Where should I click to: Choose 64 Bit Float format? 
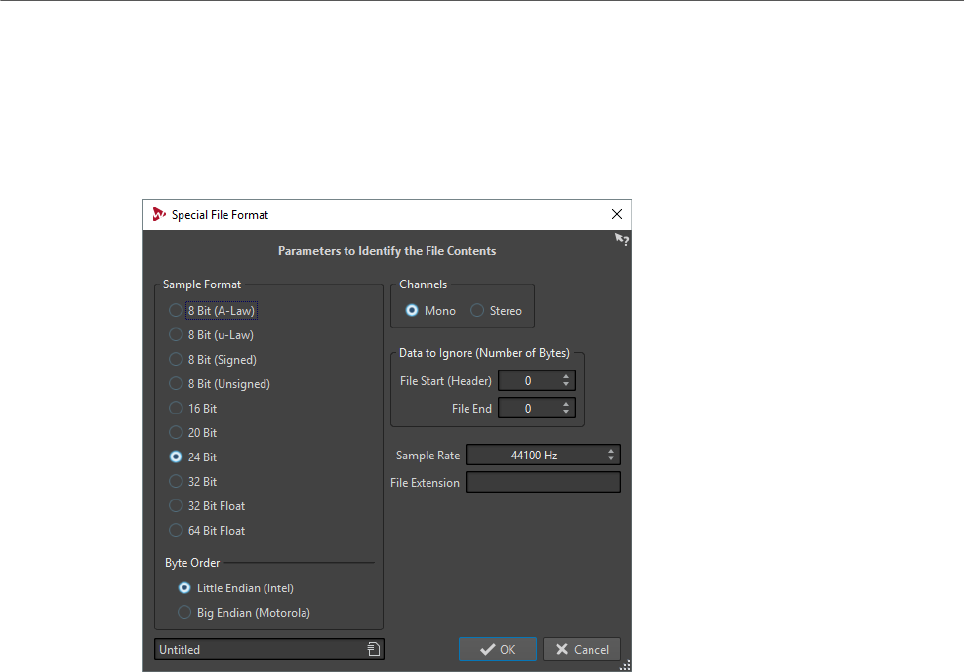(x=207, y=530)
